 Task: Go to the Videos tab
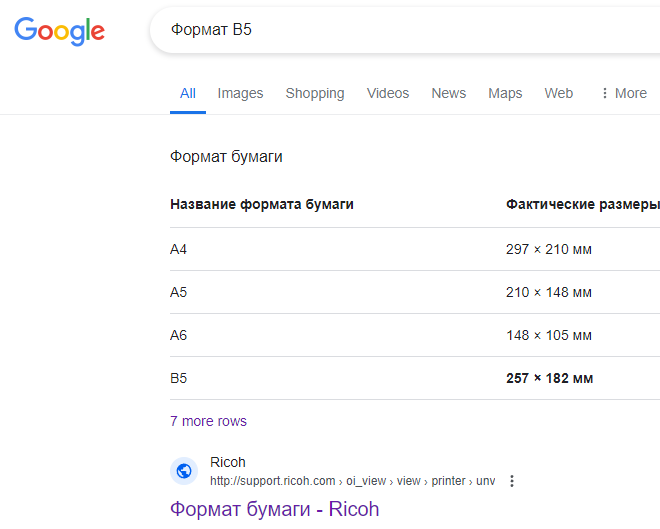point(388,93)
